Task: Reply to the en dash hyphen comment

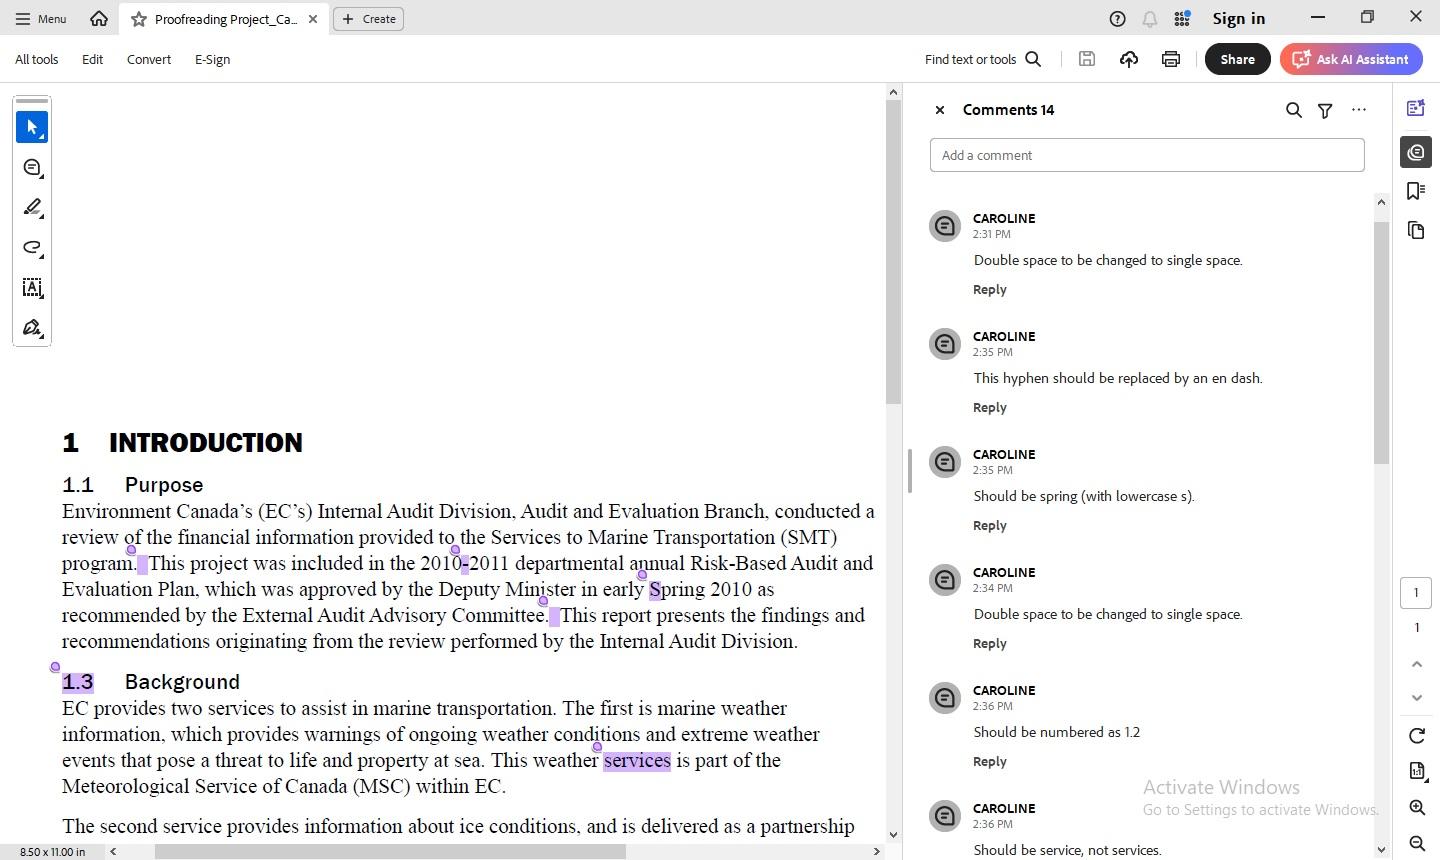Action: [990, 407]
